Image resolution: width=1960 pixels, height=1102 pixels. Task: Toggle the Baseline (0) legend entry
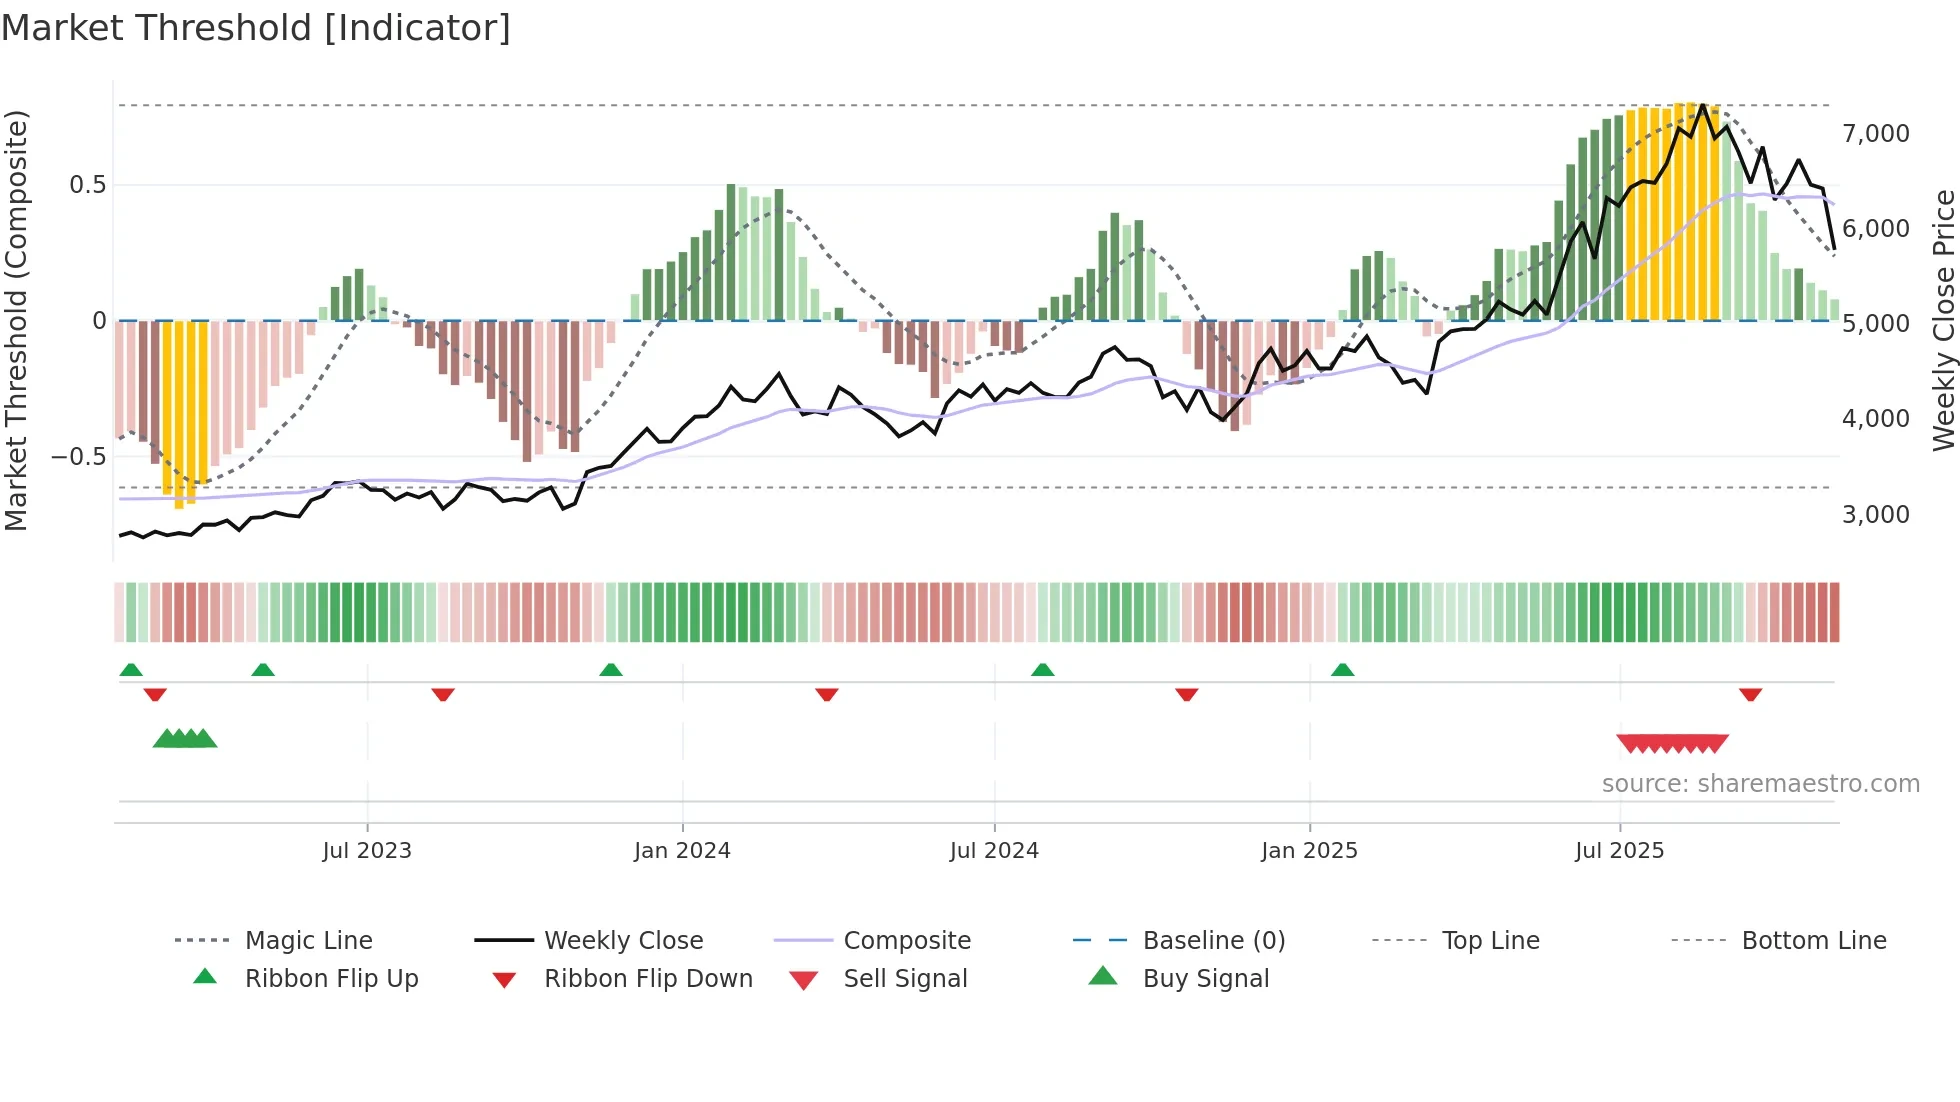click(1213, 941)
